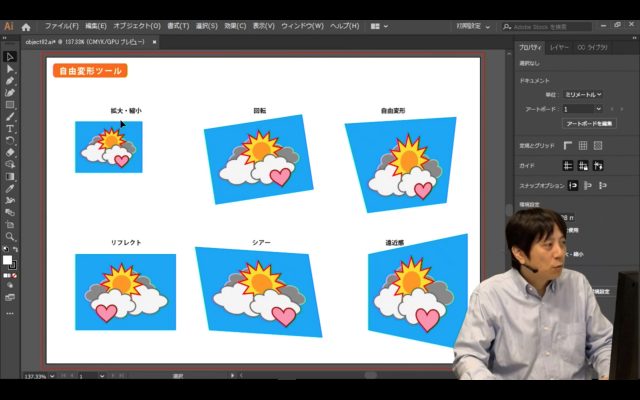Screen dimensions: 640x400
Task: Click the 回転 sample artwork
Action: [259, 159]
